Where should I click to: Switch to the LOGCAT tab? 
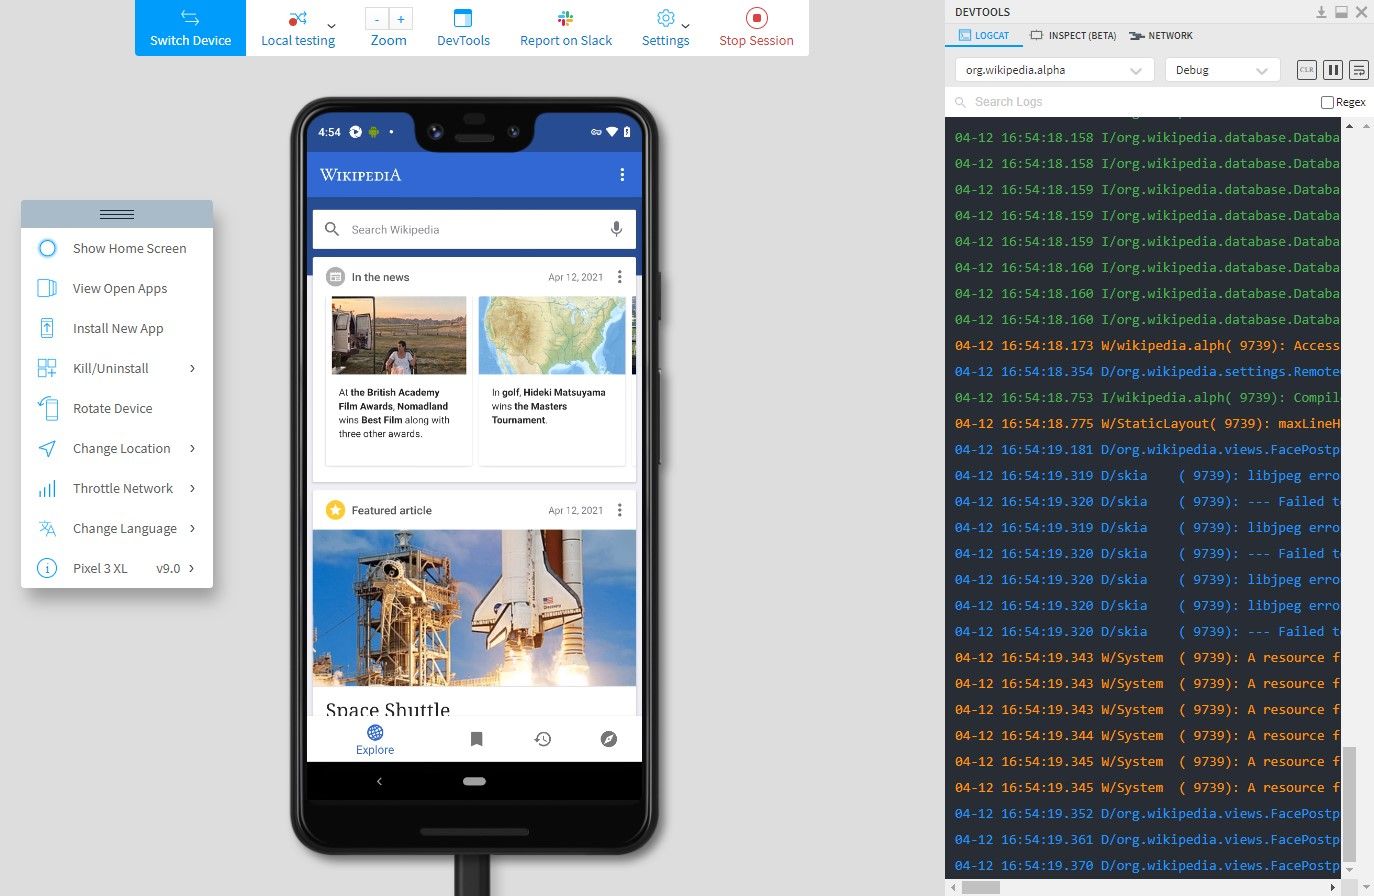[x=984, y=35]
